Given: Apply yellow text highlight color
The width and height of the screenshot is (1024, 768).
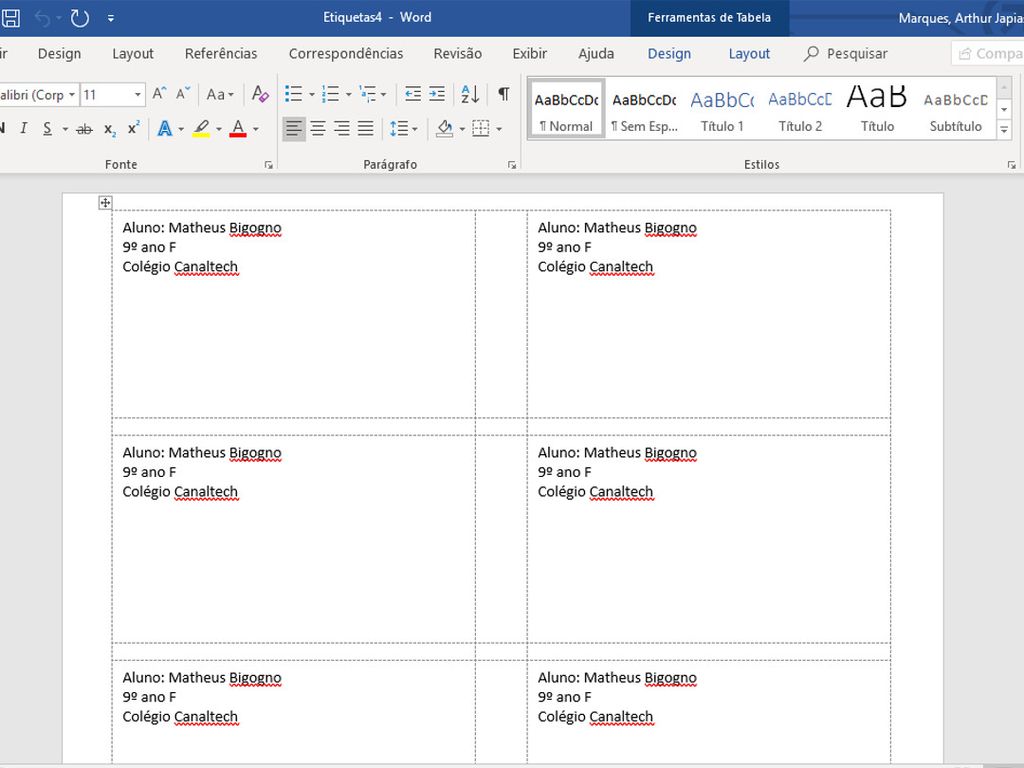Looking at the screenshot, I should (201, 129).
